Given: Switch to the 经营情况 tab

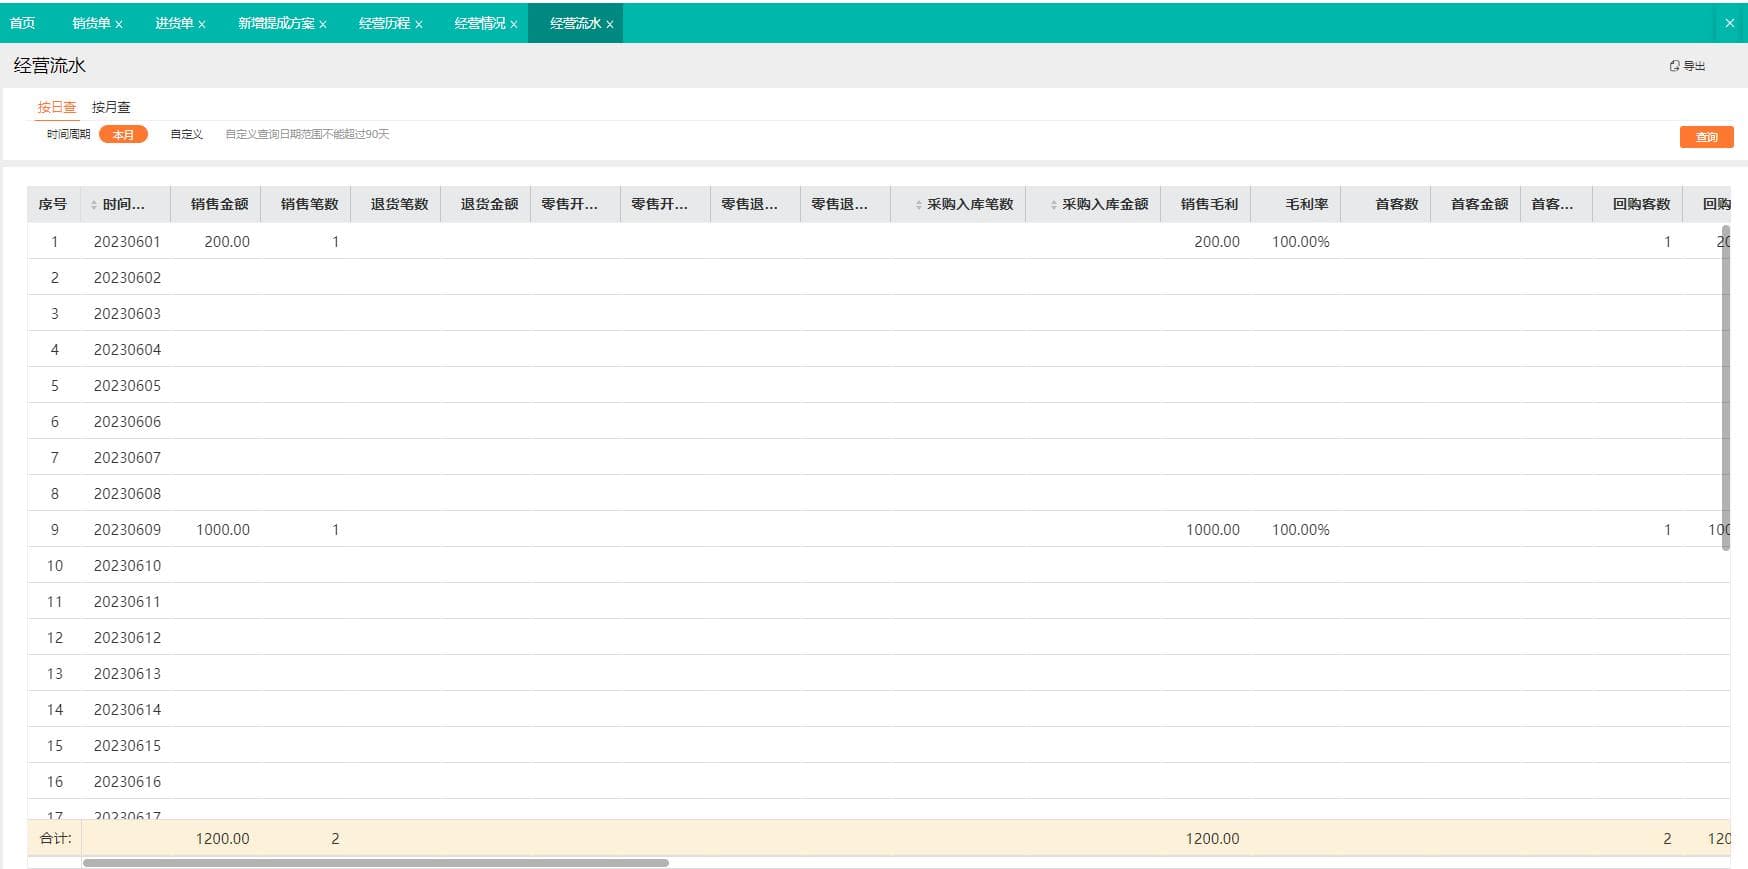Looking at the screenshot, I should [480, 23].
